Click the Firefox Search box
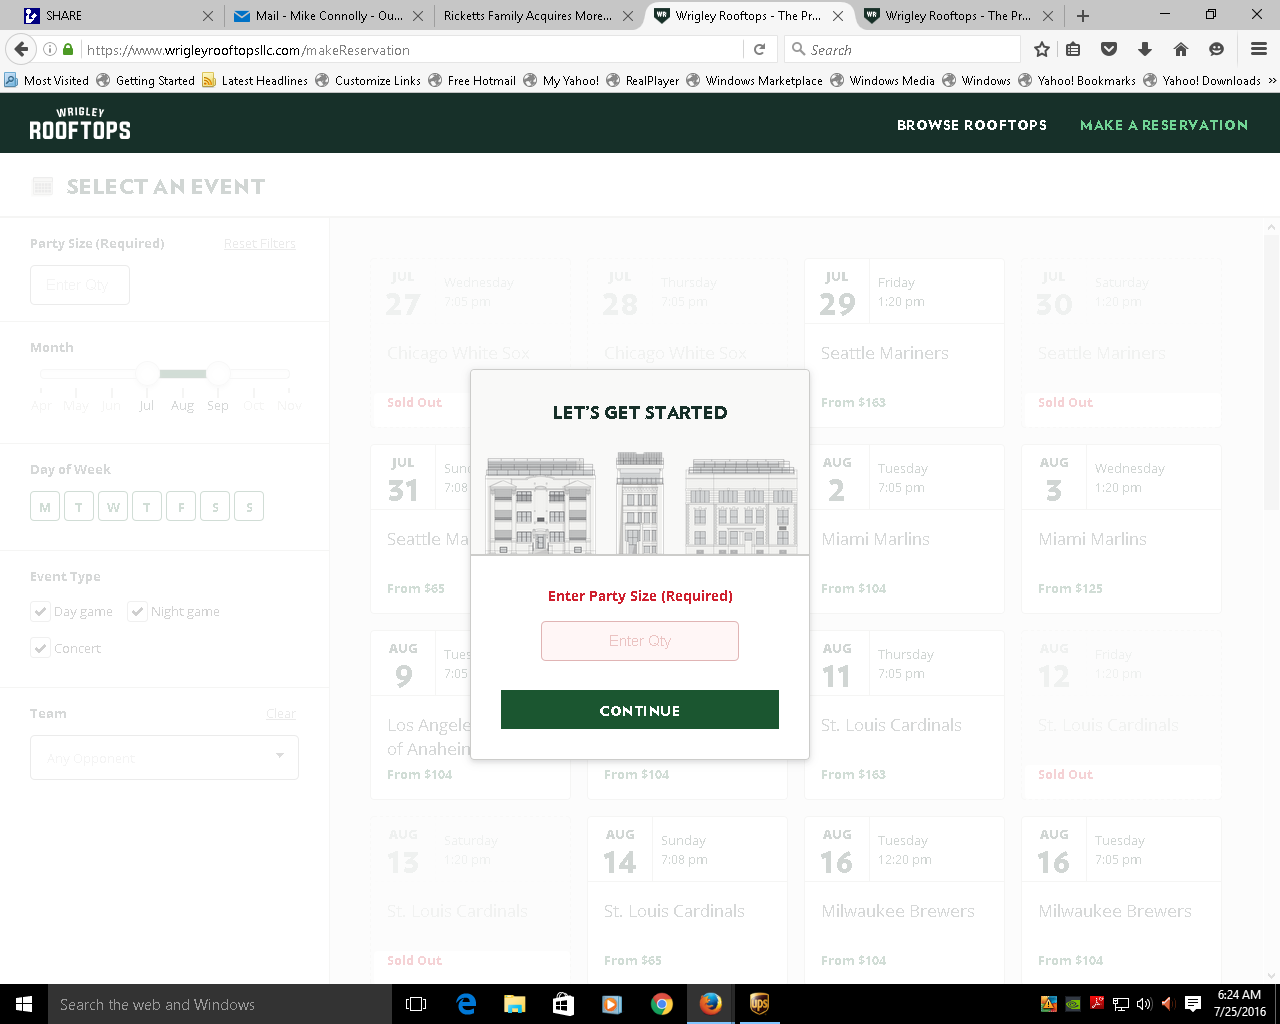 pyautogui.click(x=903, y=49)
